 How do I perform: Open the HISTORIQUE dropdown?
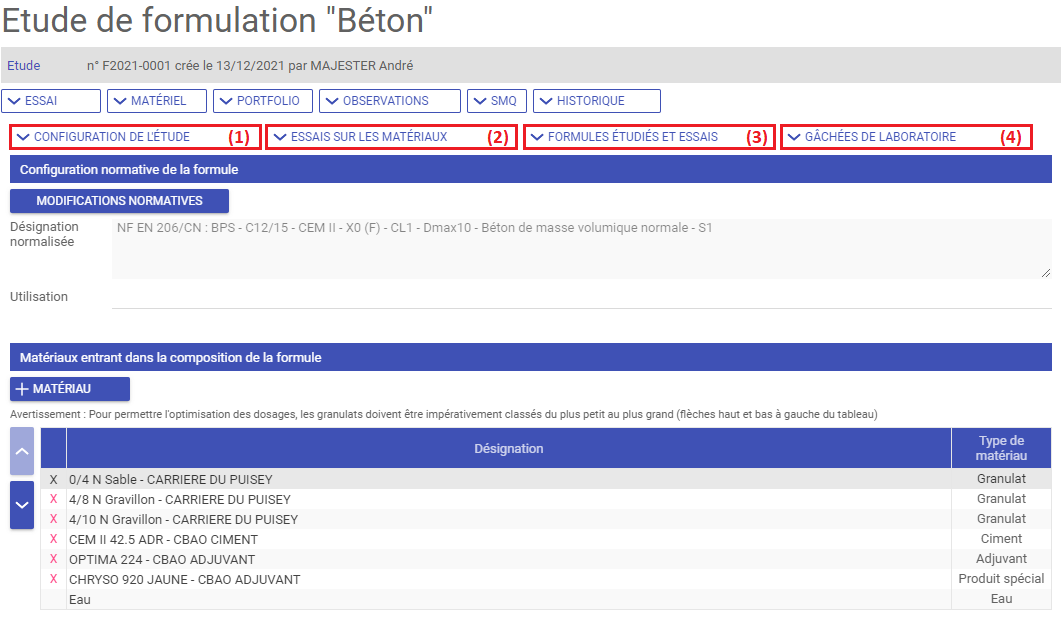pos(597,101)
